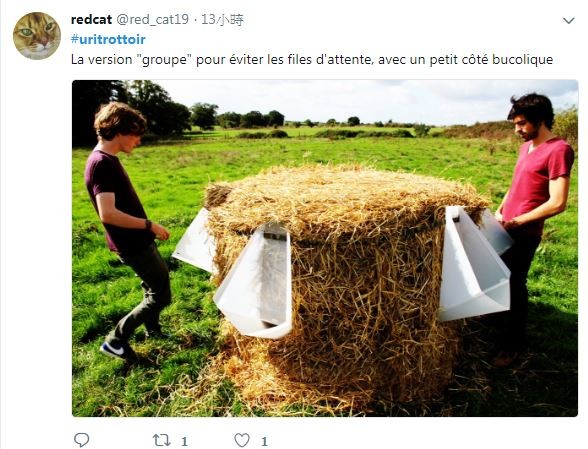
Task: Click the @red_cat19 handle
Action: coord(152,20)
